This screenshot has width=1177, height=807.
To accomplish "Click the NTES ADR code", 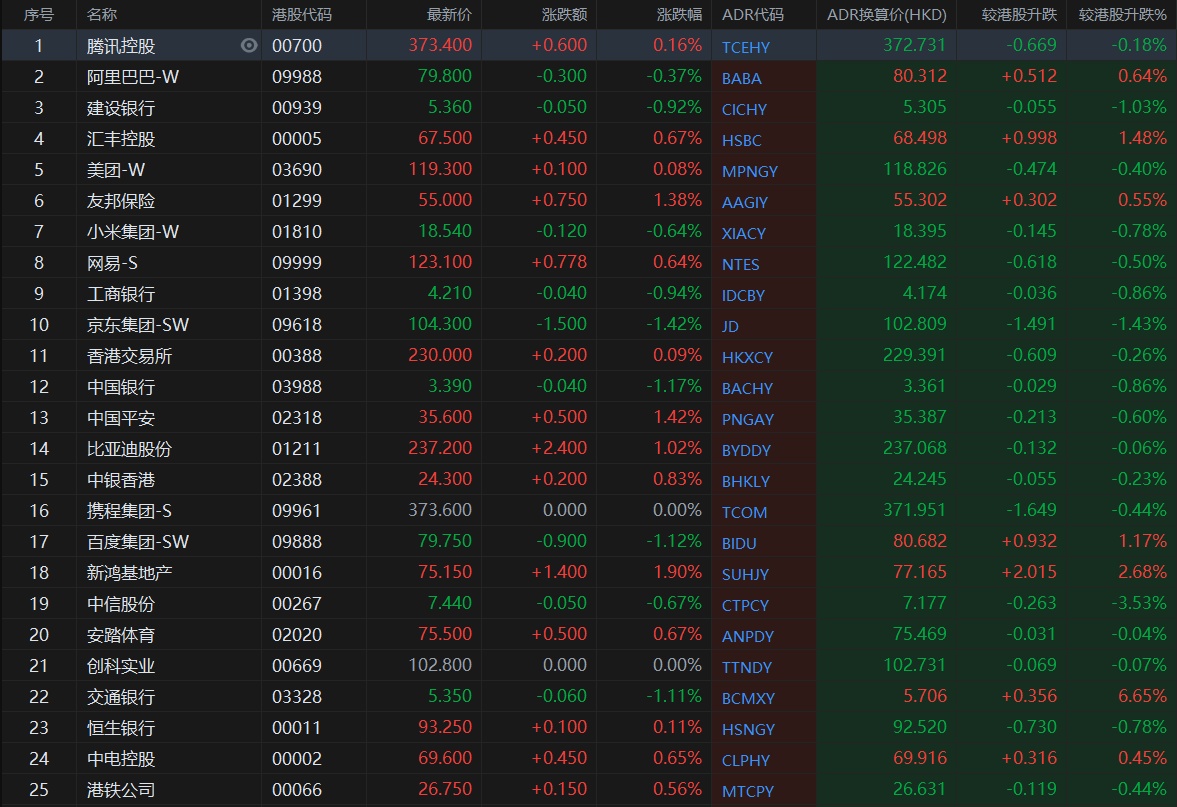I will coord(740,264).
